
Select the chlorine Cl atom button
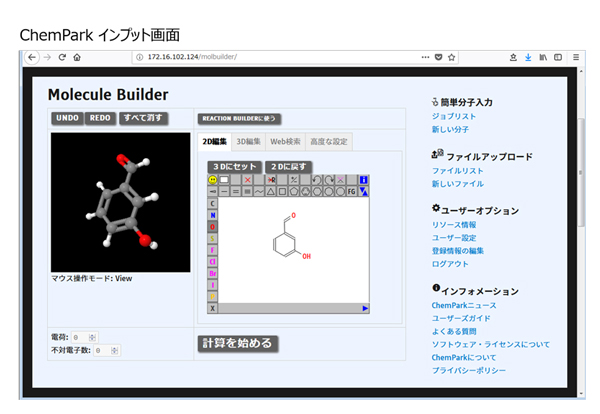click(x=212, y=262)
